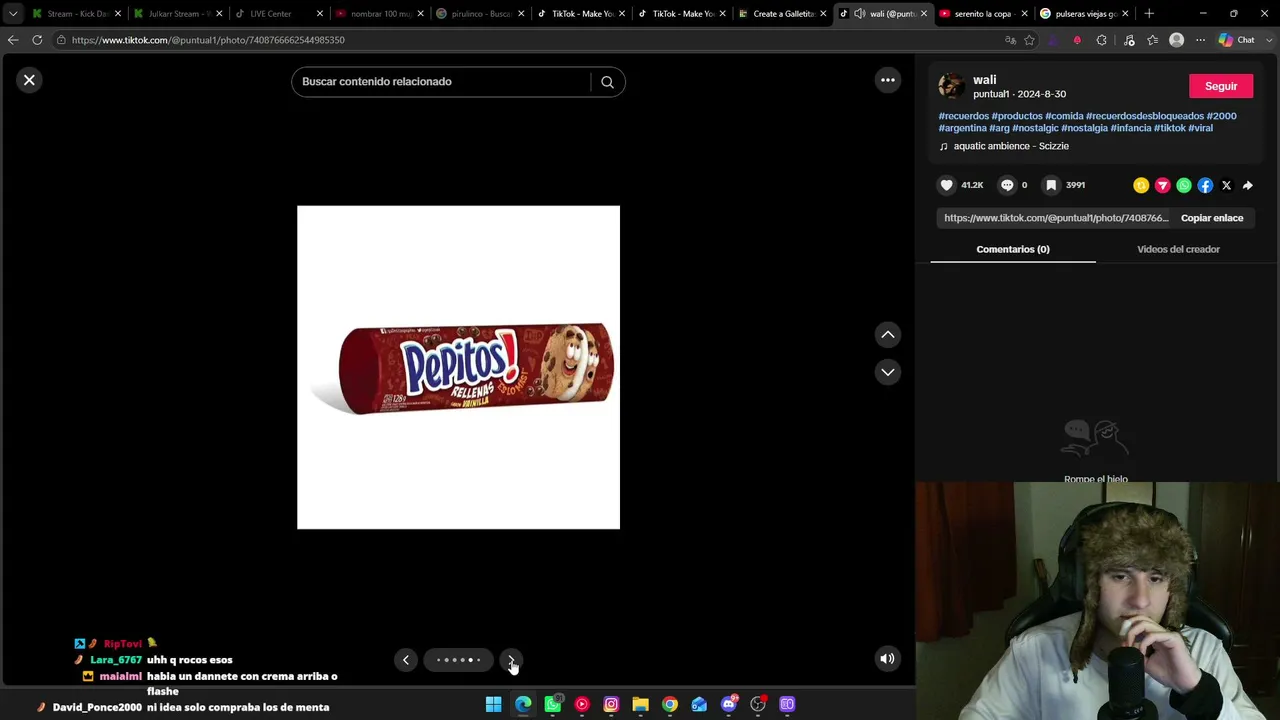Screen dimensions: 1280x720
Task: Share the post to WhatsApp
Action: tap(1184, 185)
